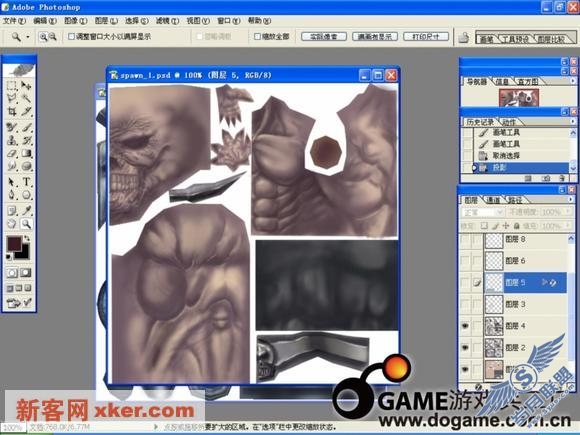Screen dimensions: 580x435
Task: Click the background color swatch
Action: coord(23,253)
